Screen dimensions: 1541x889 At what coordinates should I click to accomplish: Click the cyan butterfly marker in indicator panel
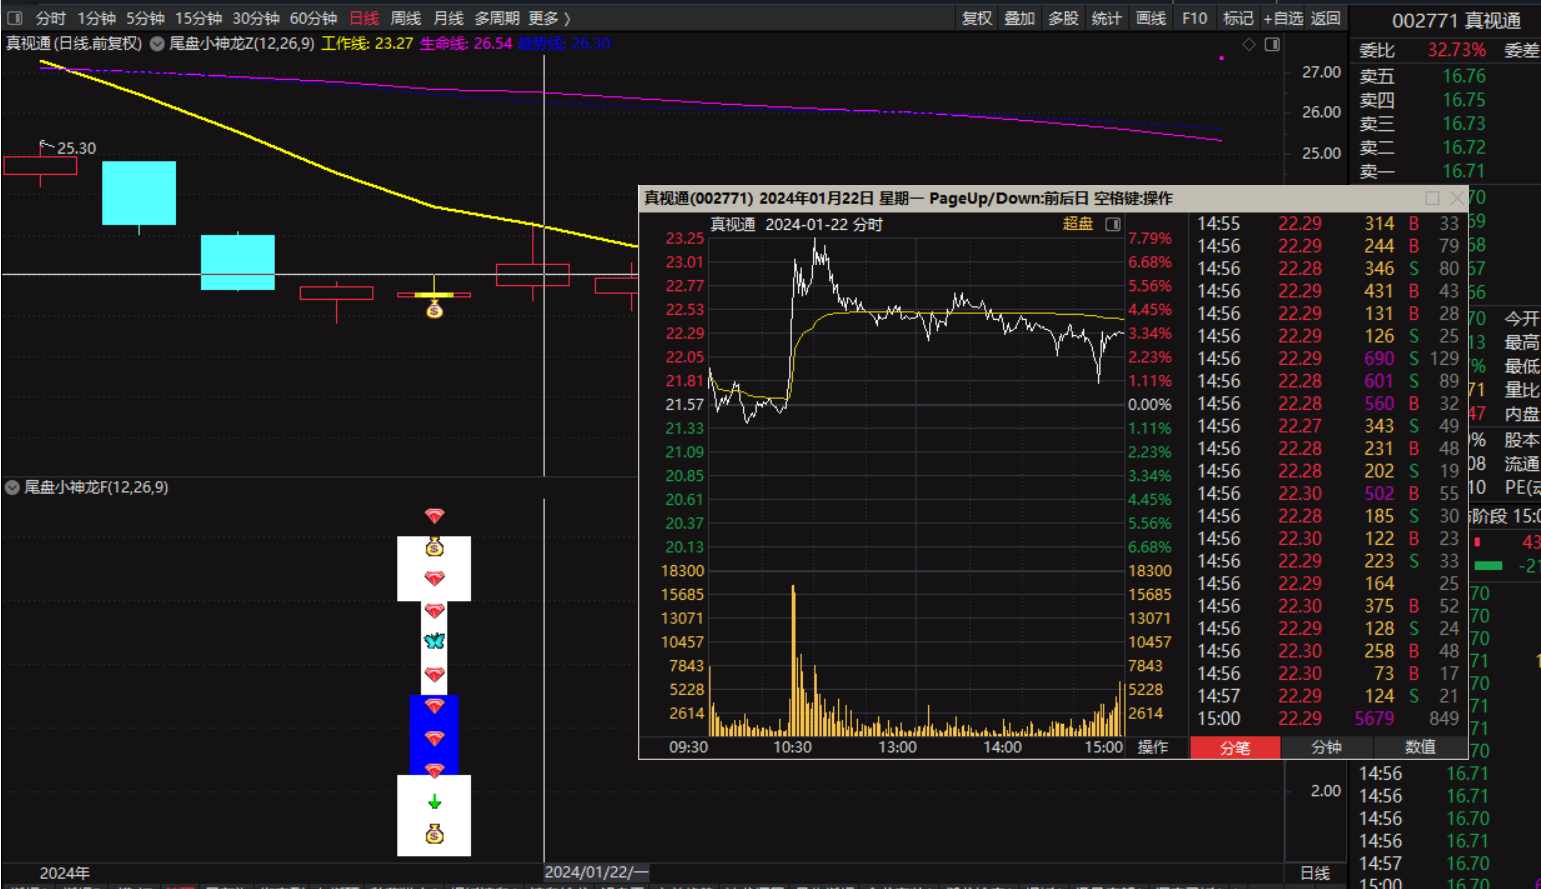pos(434,641)
